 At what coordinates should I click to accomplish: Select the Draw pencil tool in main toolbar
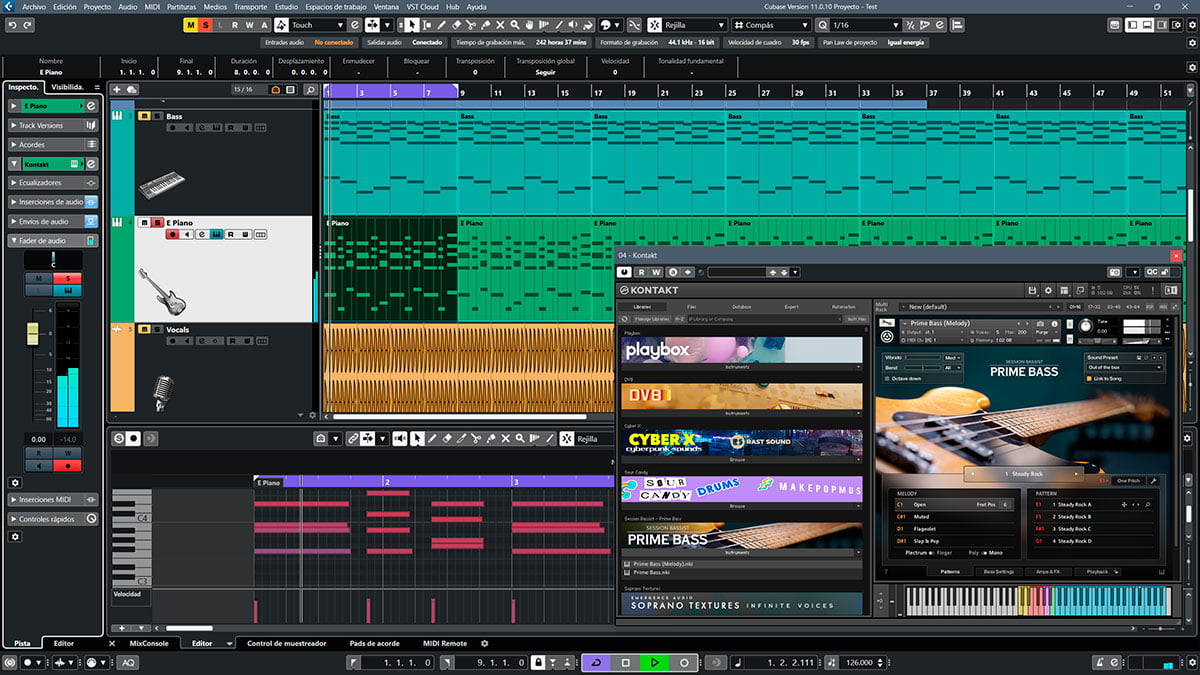point(441,25)
